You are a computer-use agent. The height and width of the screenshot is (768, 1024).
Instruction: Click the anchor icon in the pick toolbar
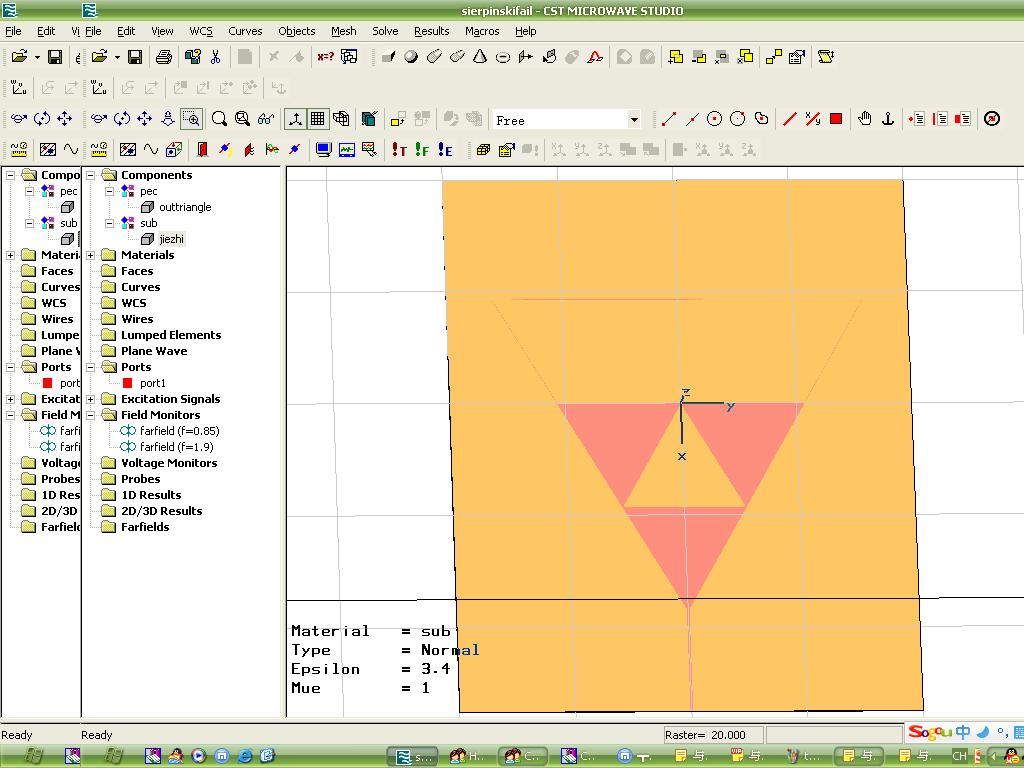pyautogui.click(x=888, y=119)
